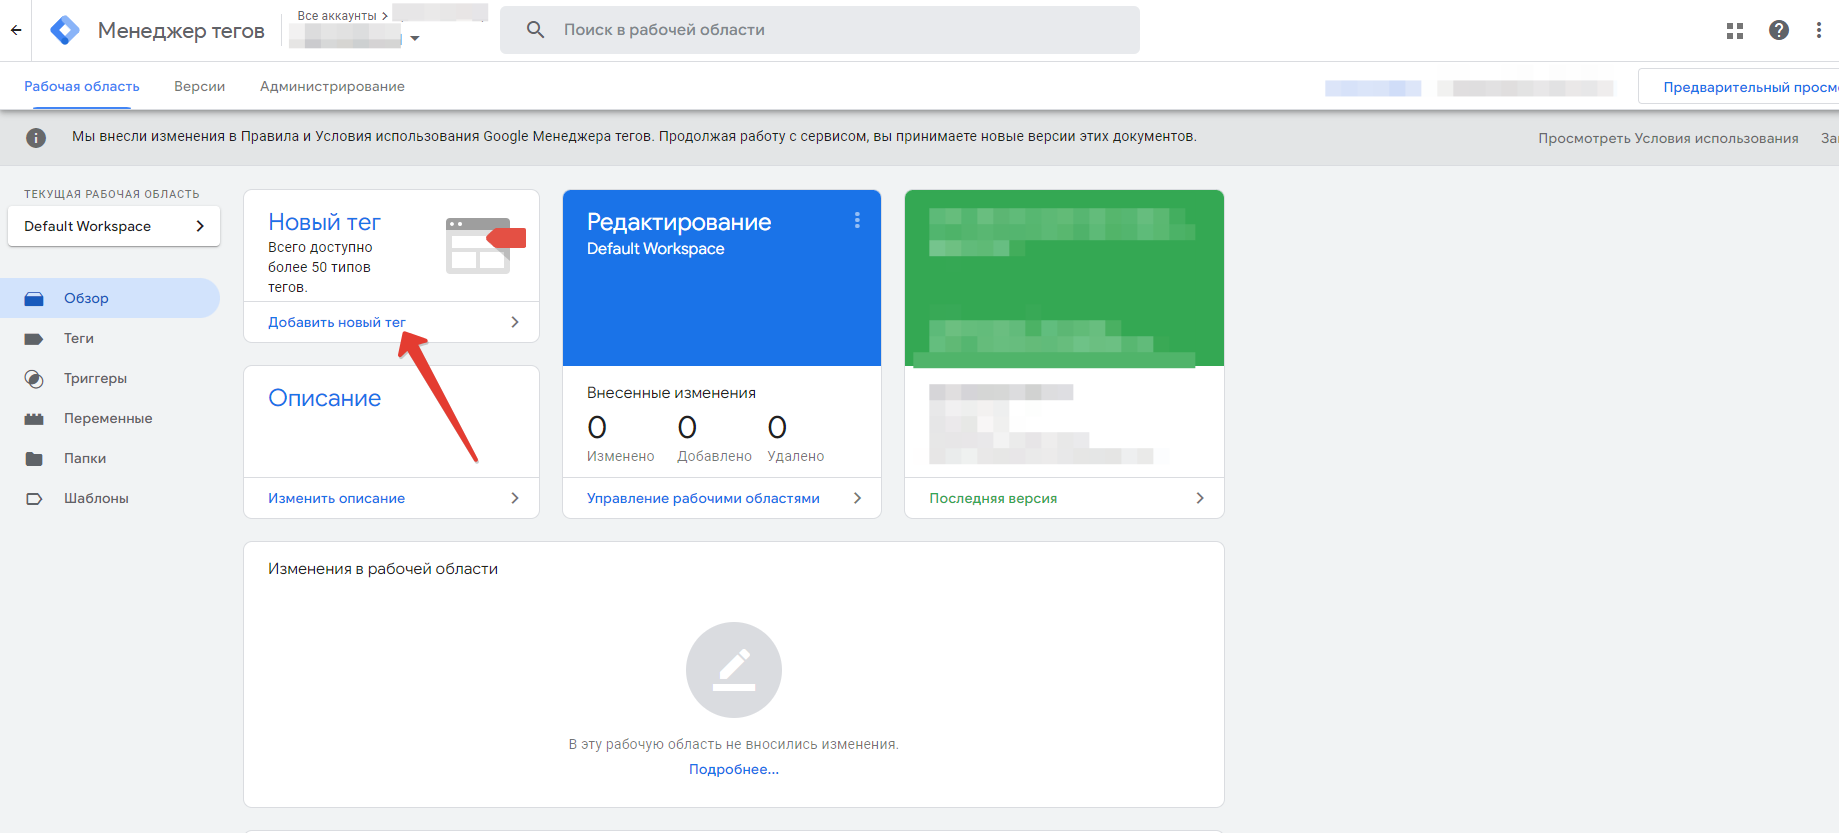Select Переменные in the sidebar
The width and height of the screenshot is (1839, 833).
pyautogui.click(x=108, y=418)
